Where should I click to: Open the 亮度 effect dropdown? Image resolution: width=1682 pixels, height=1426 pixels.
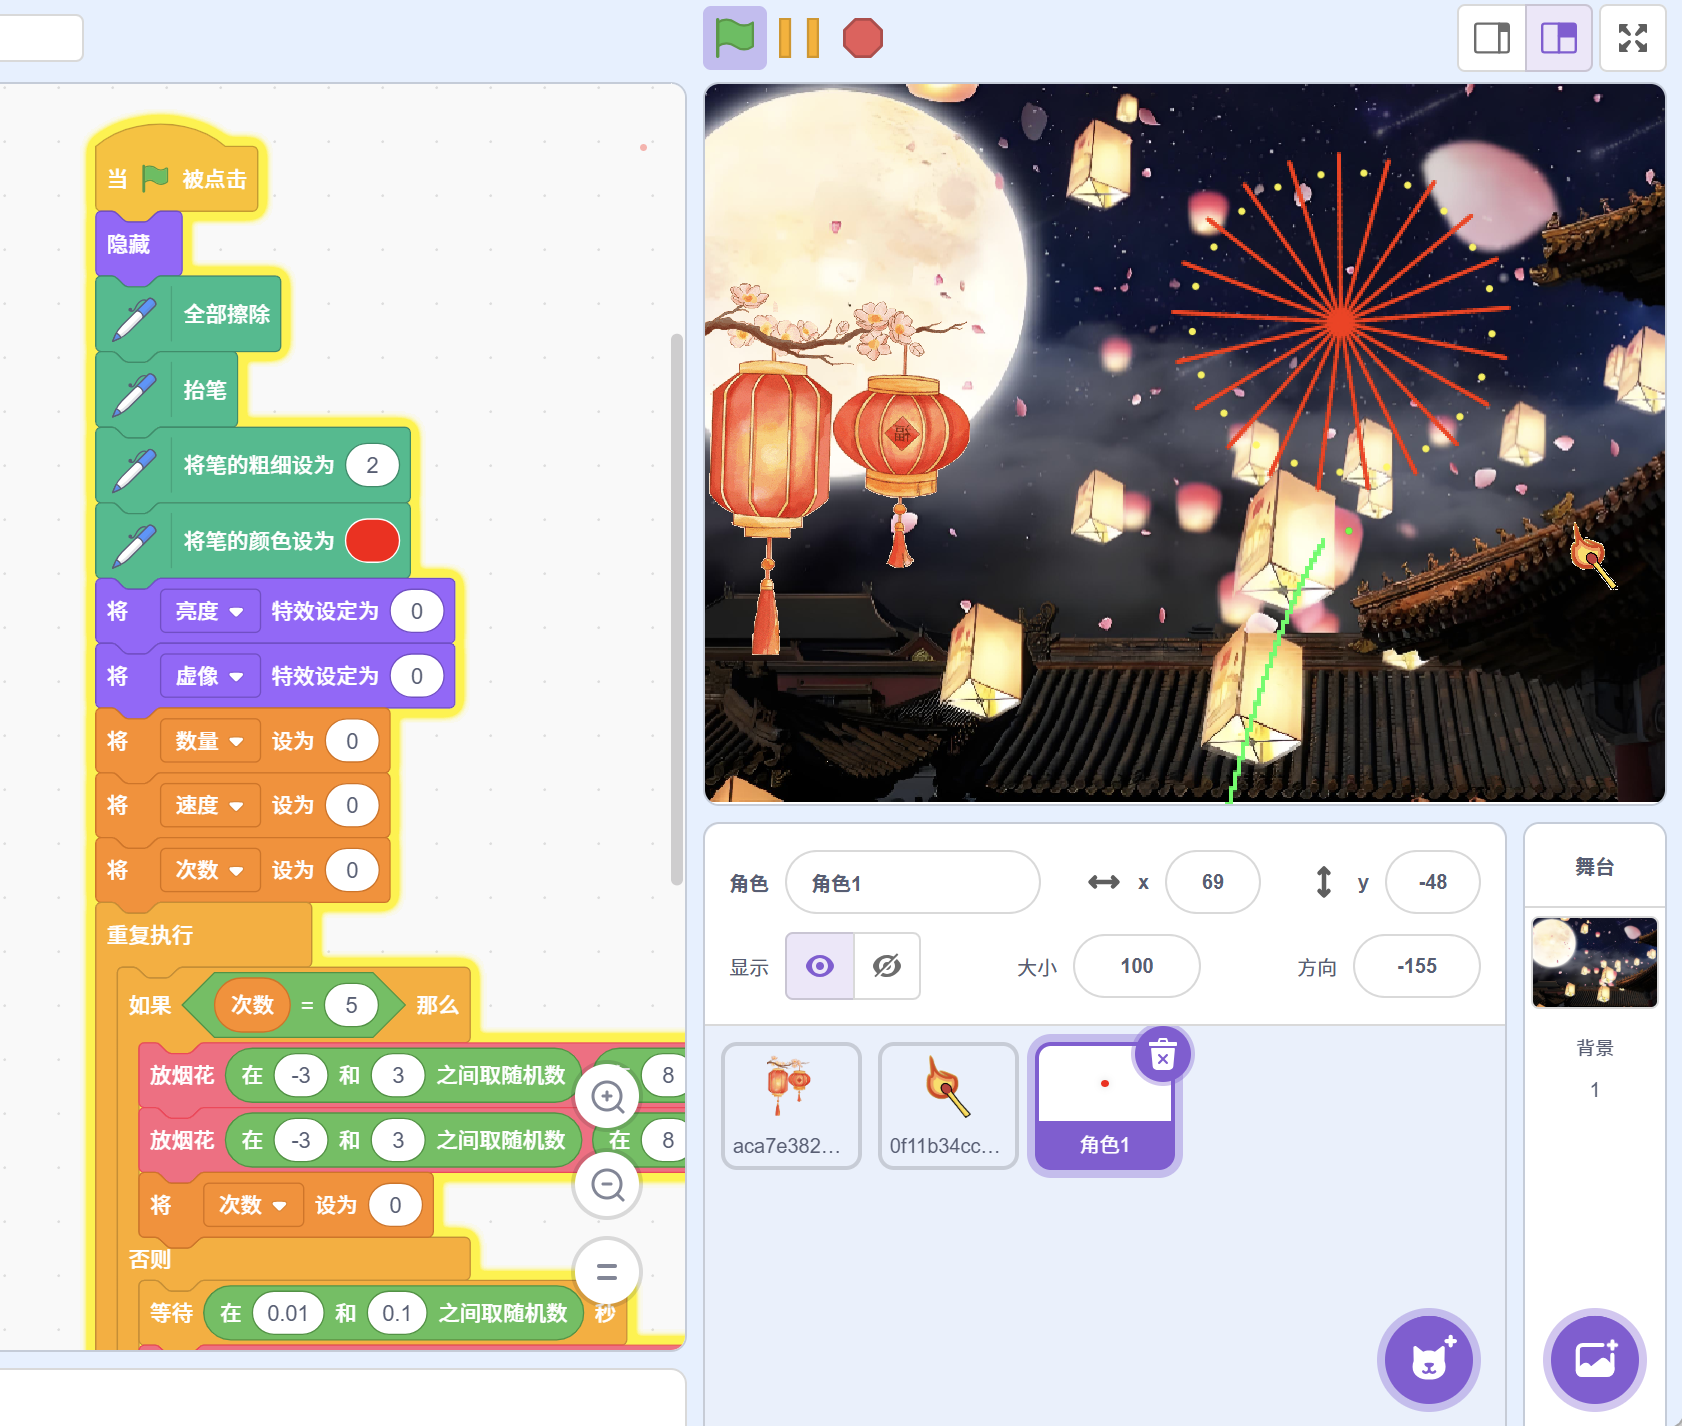point(209,611)
